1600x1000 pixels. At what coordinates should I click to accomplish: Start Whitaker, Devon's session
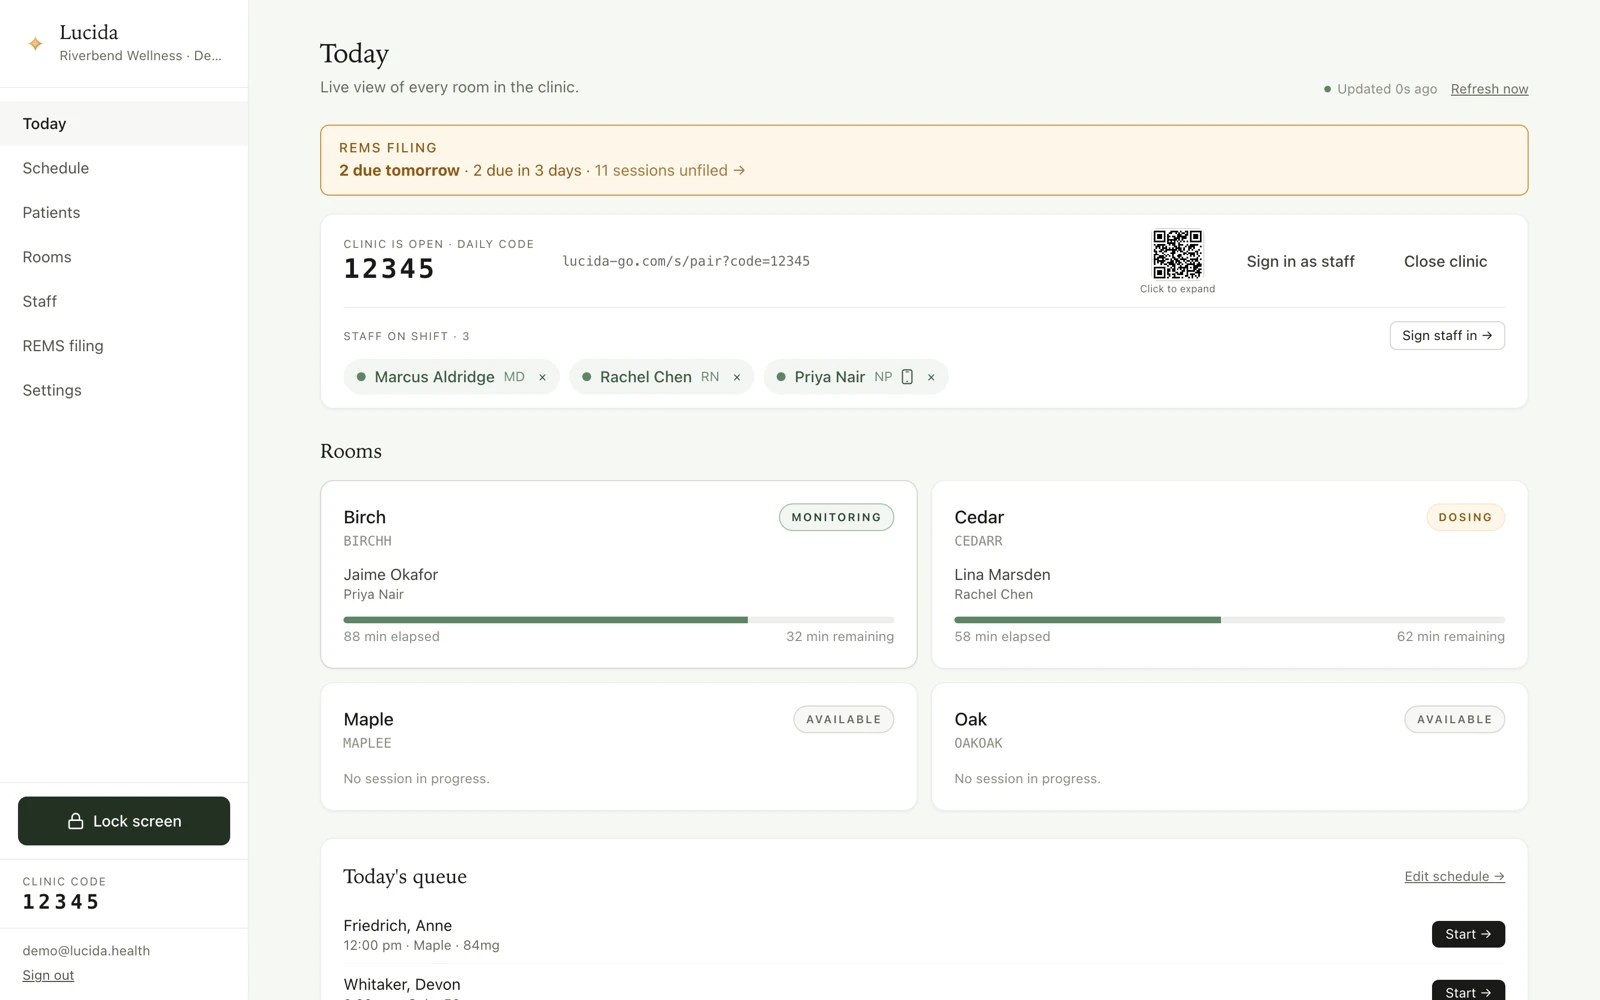click(1468, 990)
